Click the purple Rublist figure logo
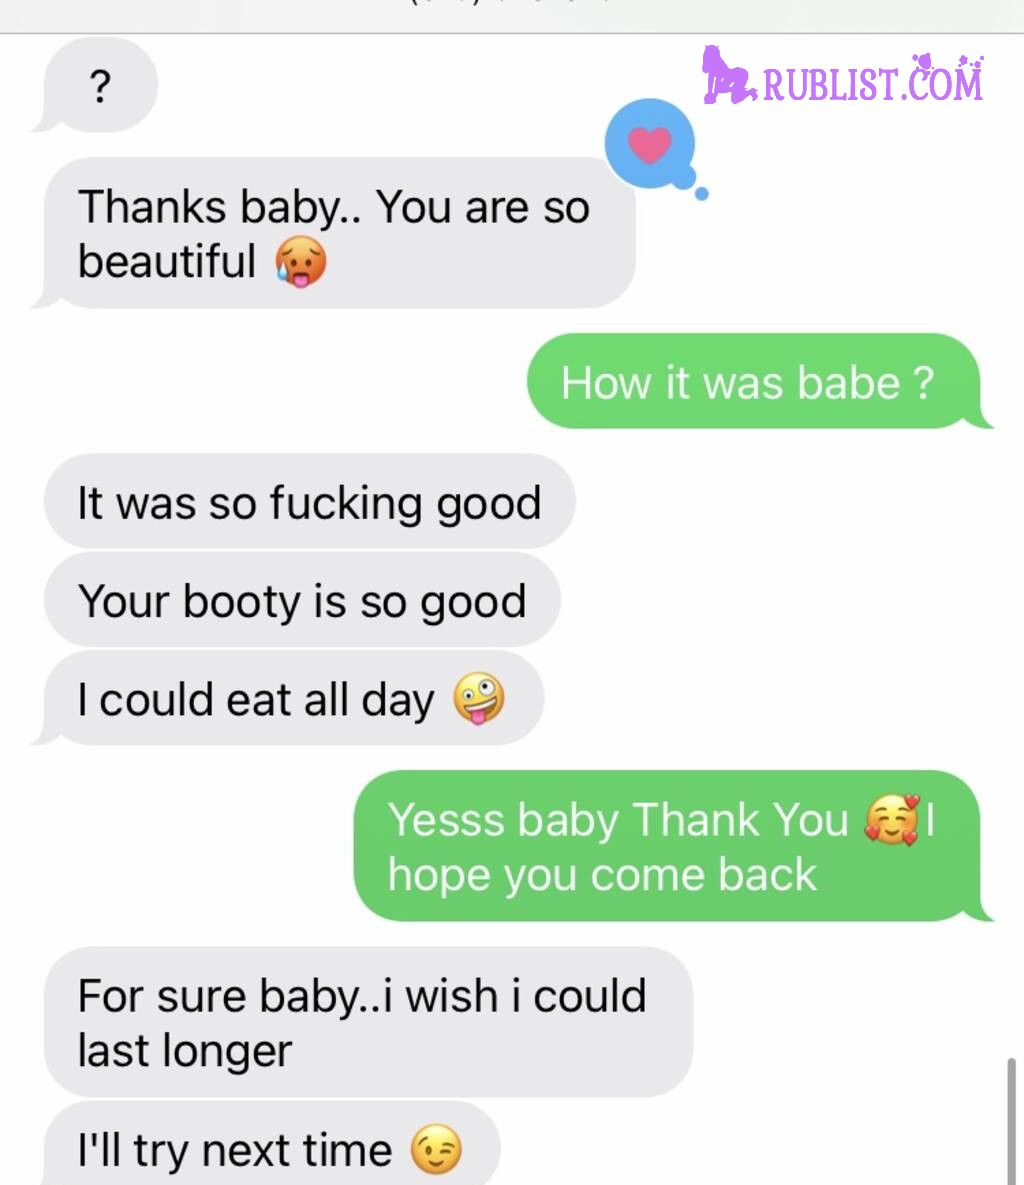Image resolution: width=1024 pixels, height=1185 pixels. click(728, 76)
